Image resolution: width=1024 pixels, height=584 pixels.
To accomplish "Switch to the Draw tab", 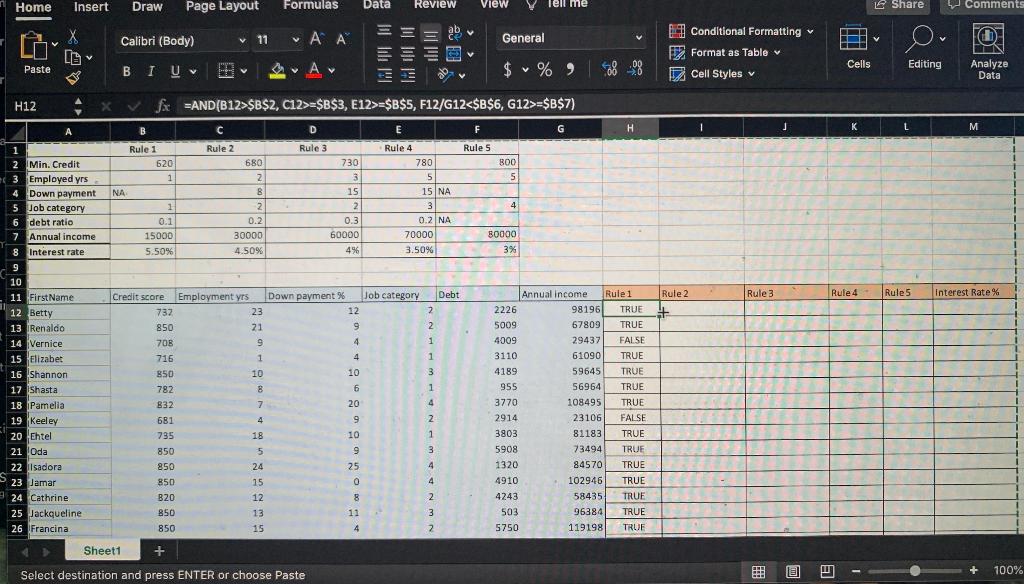I will click(147, 7).
